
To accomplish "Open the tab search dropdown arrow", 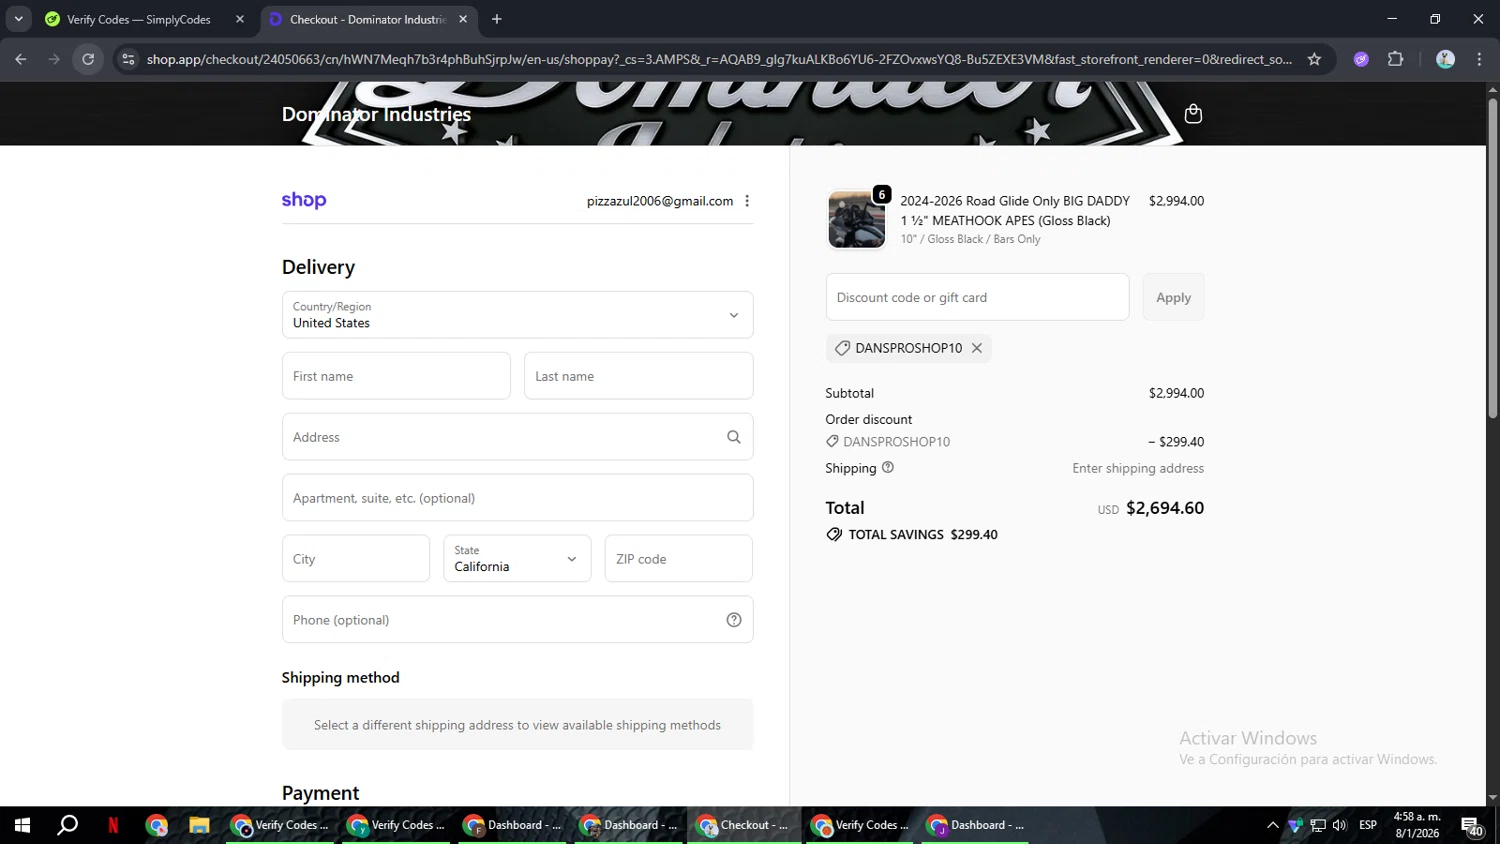I will 18,19.
